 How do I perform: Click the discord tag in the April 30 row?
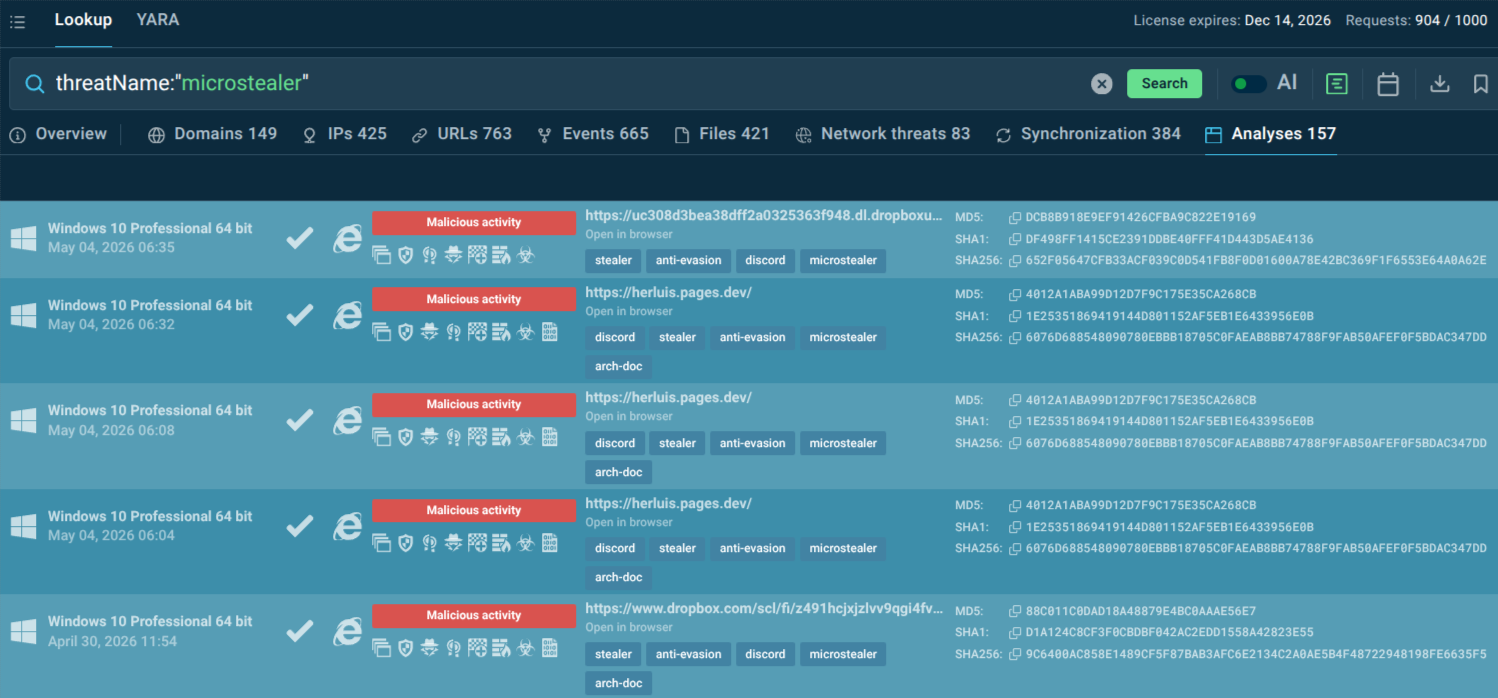(765, 654)
